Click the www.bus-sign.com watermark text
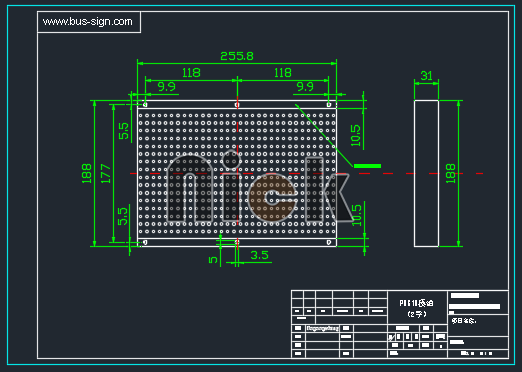The width and height of the screenshot is (522, 372). click(88, 22)
